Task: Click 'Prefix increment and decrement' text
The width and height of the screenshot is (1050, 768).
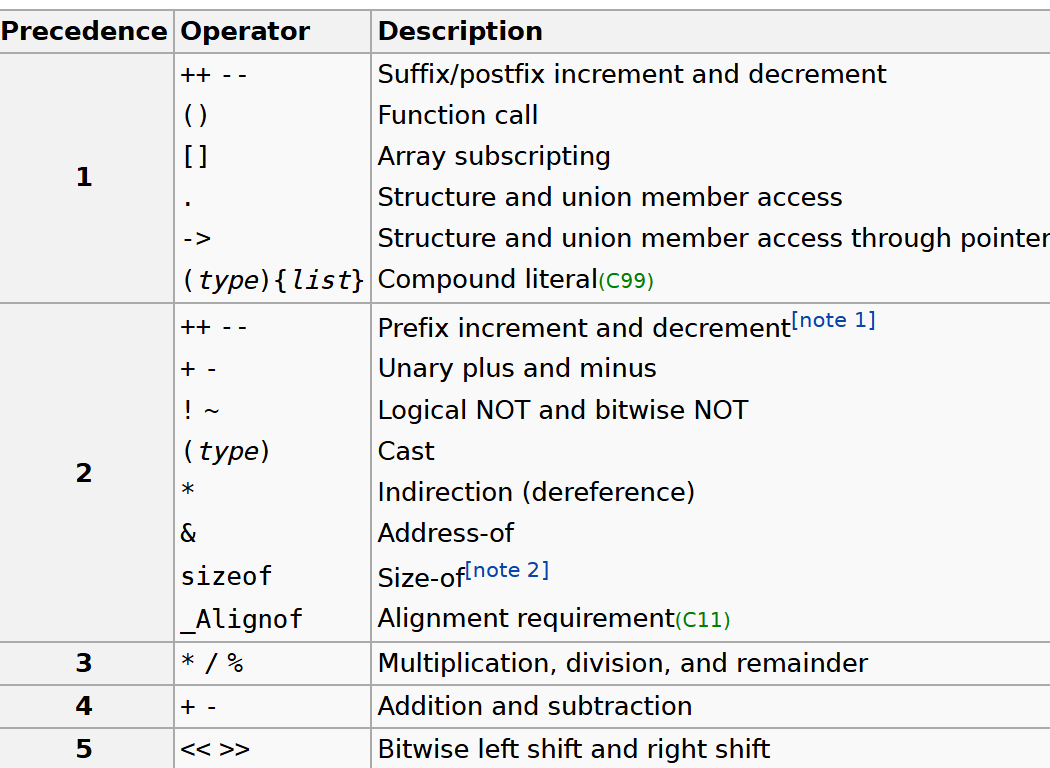Action: (584, 328)
